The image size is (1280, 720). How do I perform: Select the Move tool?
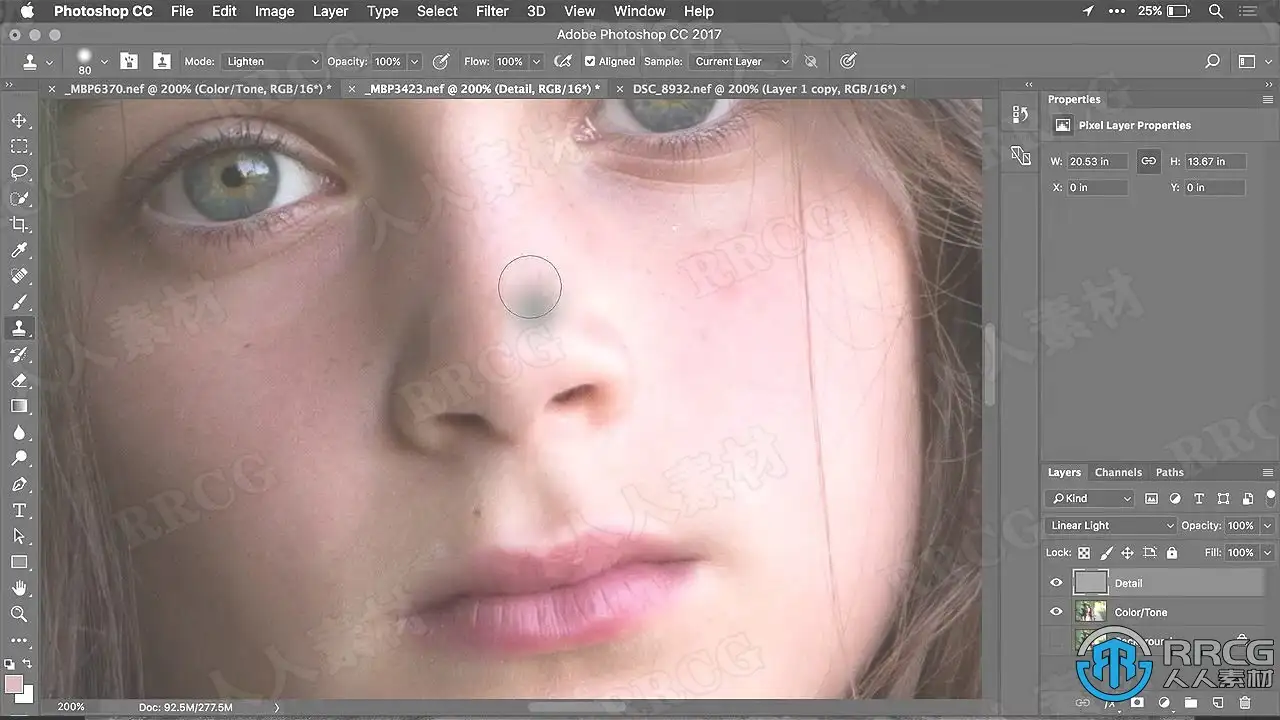pos(19,121)
